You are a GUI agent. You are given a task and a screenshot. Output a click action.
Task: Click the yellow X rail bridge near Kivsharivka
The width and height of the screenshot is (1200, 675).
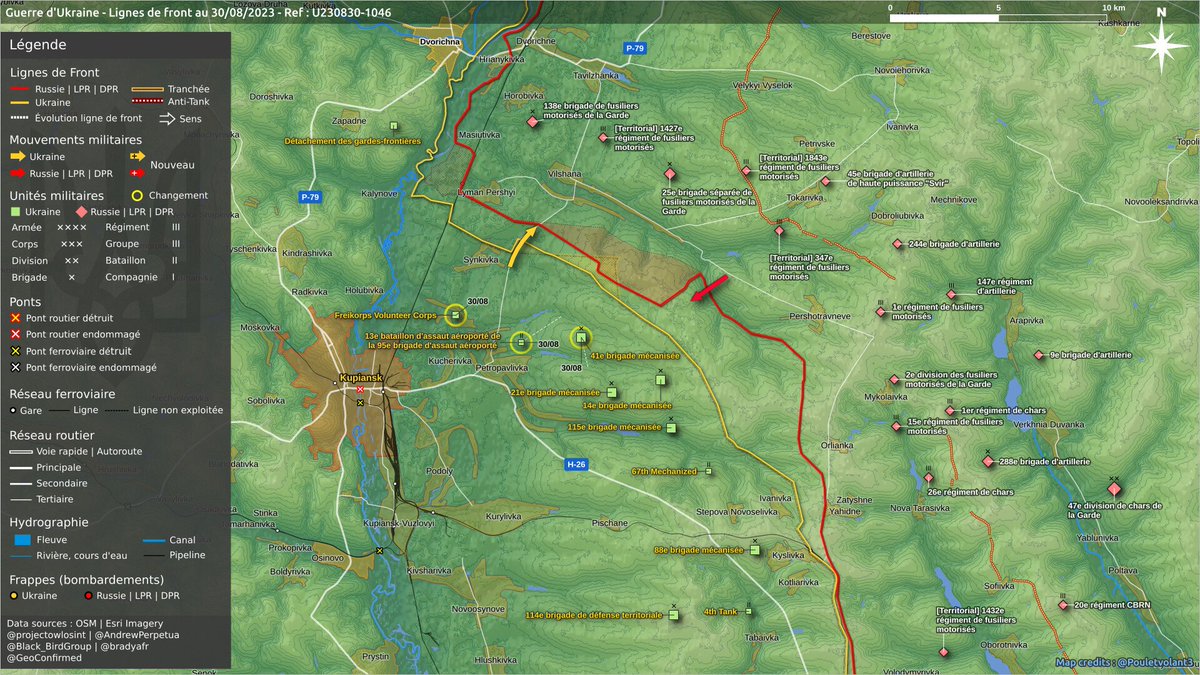coord(380,551)
